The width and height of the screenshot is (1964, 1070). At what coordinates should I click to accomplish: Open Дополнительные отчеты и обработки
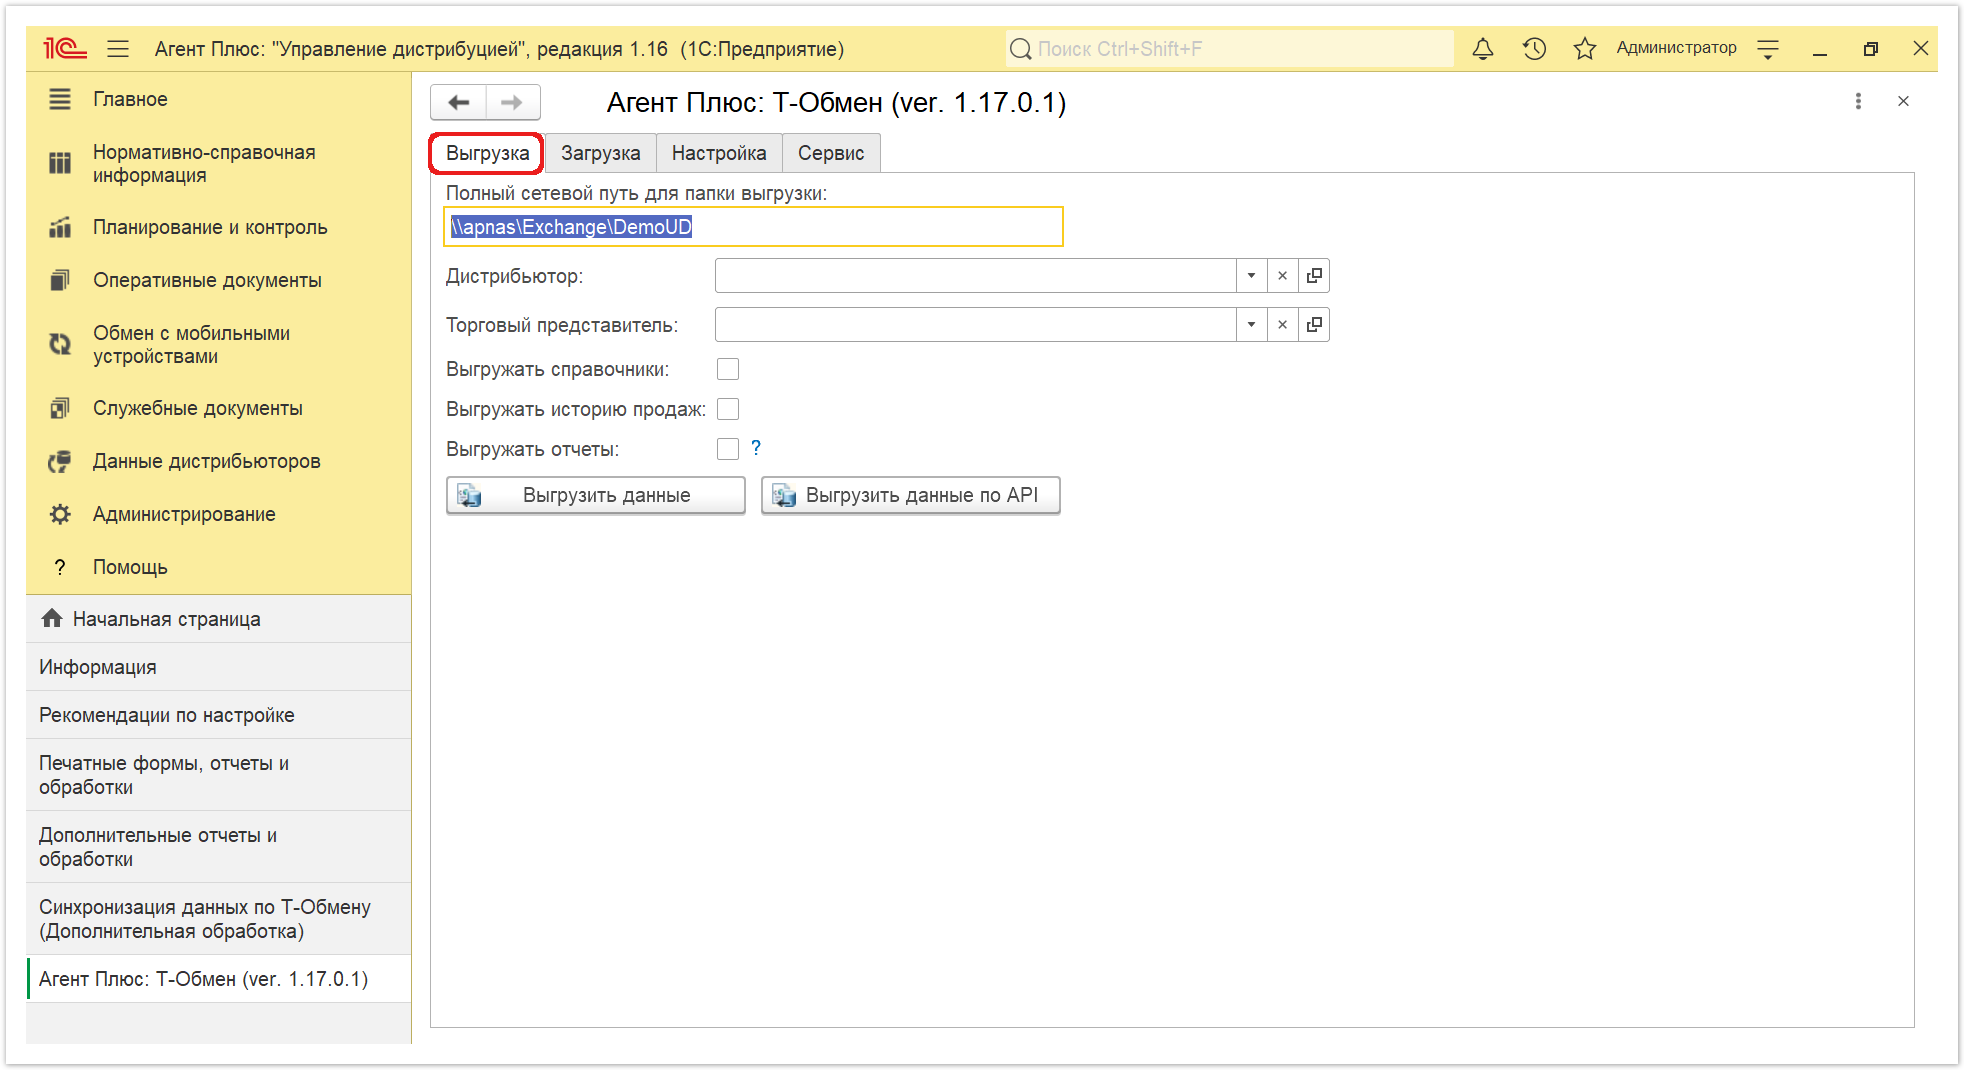click(218, 847)
